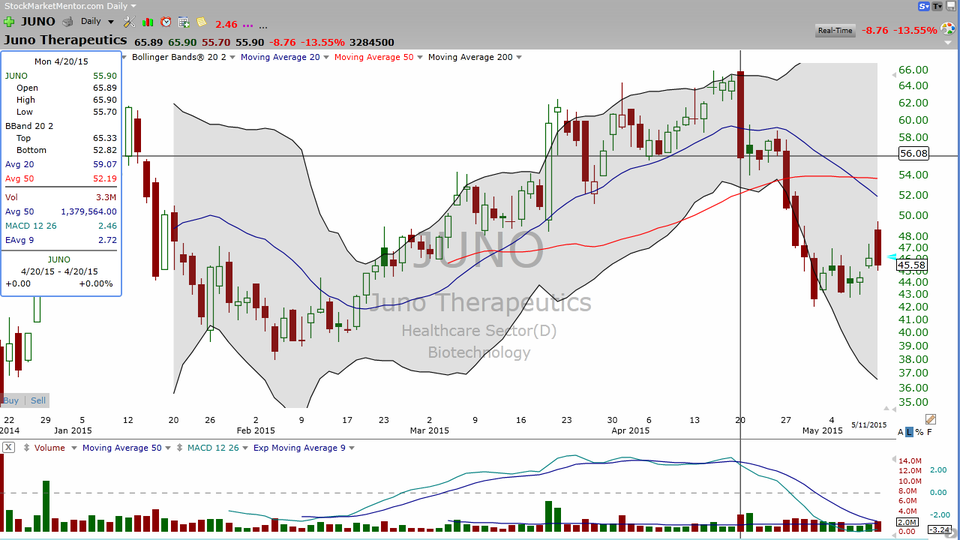
Task: Close the lower indicator pane with X
Action: pyautogui.click(x=8, y=448)
